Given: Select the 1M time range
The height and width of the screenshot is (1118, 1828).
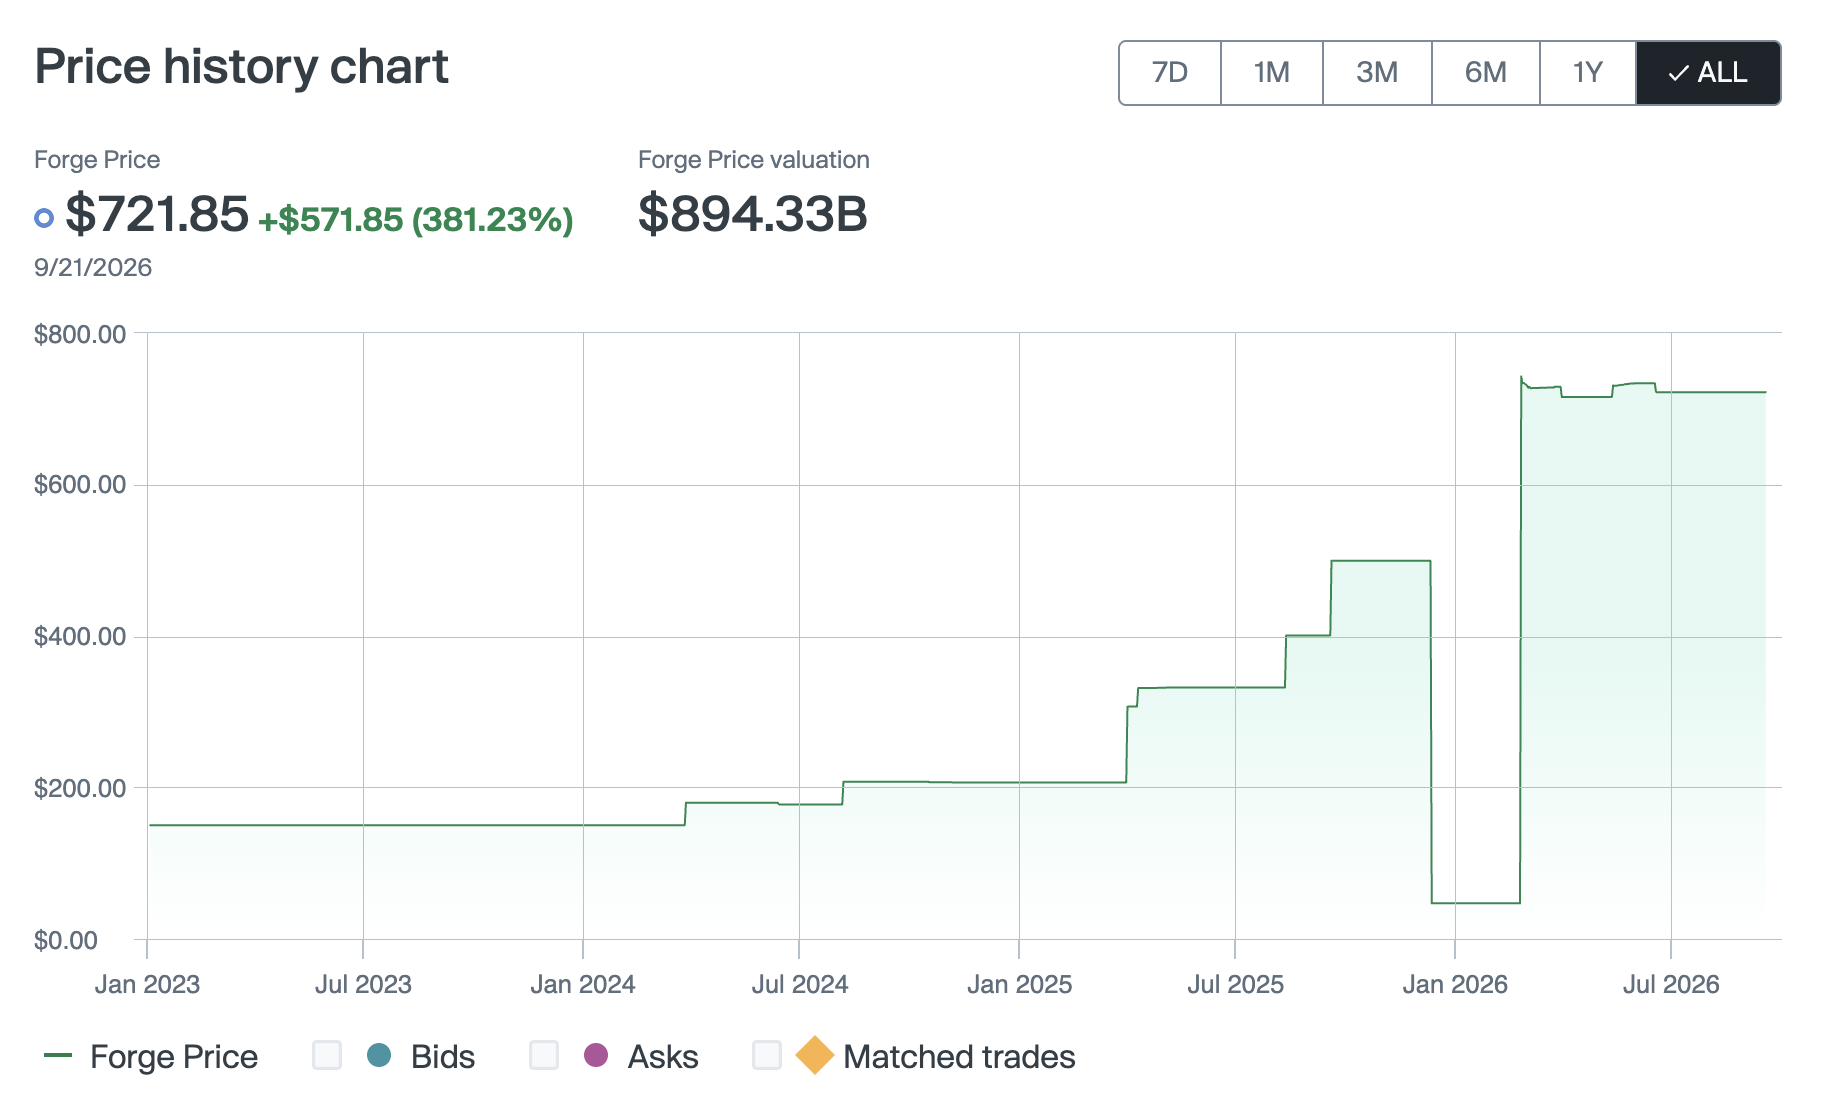Looking at the screenshot, I should [x=1272, y=73].
